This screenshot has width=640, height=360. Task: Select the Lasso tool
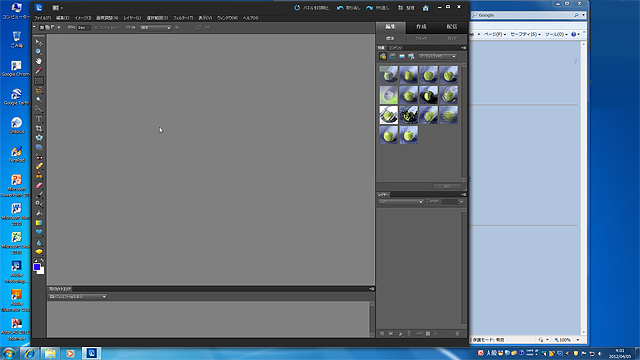pyautogui.click(x=39, y=90)
